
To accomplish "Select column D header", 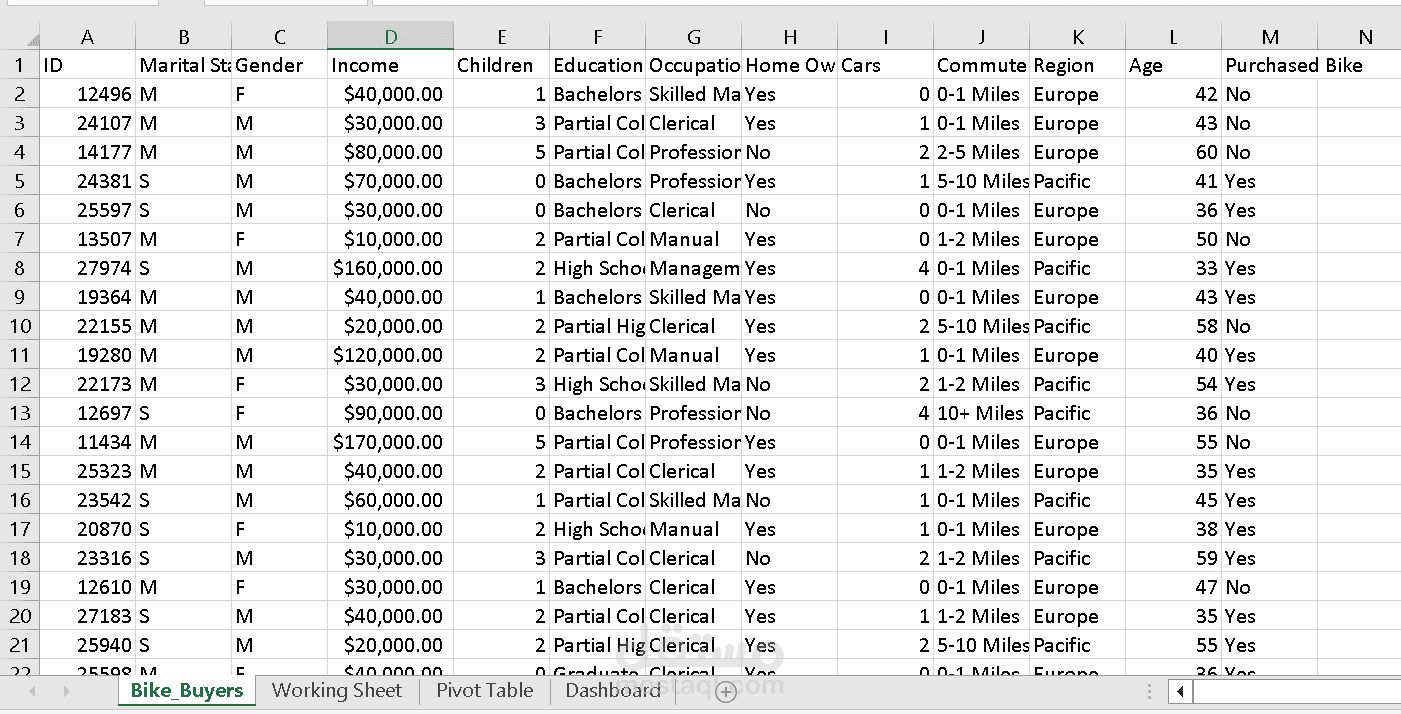I will (391, 37).
